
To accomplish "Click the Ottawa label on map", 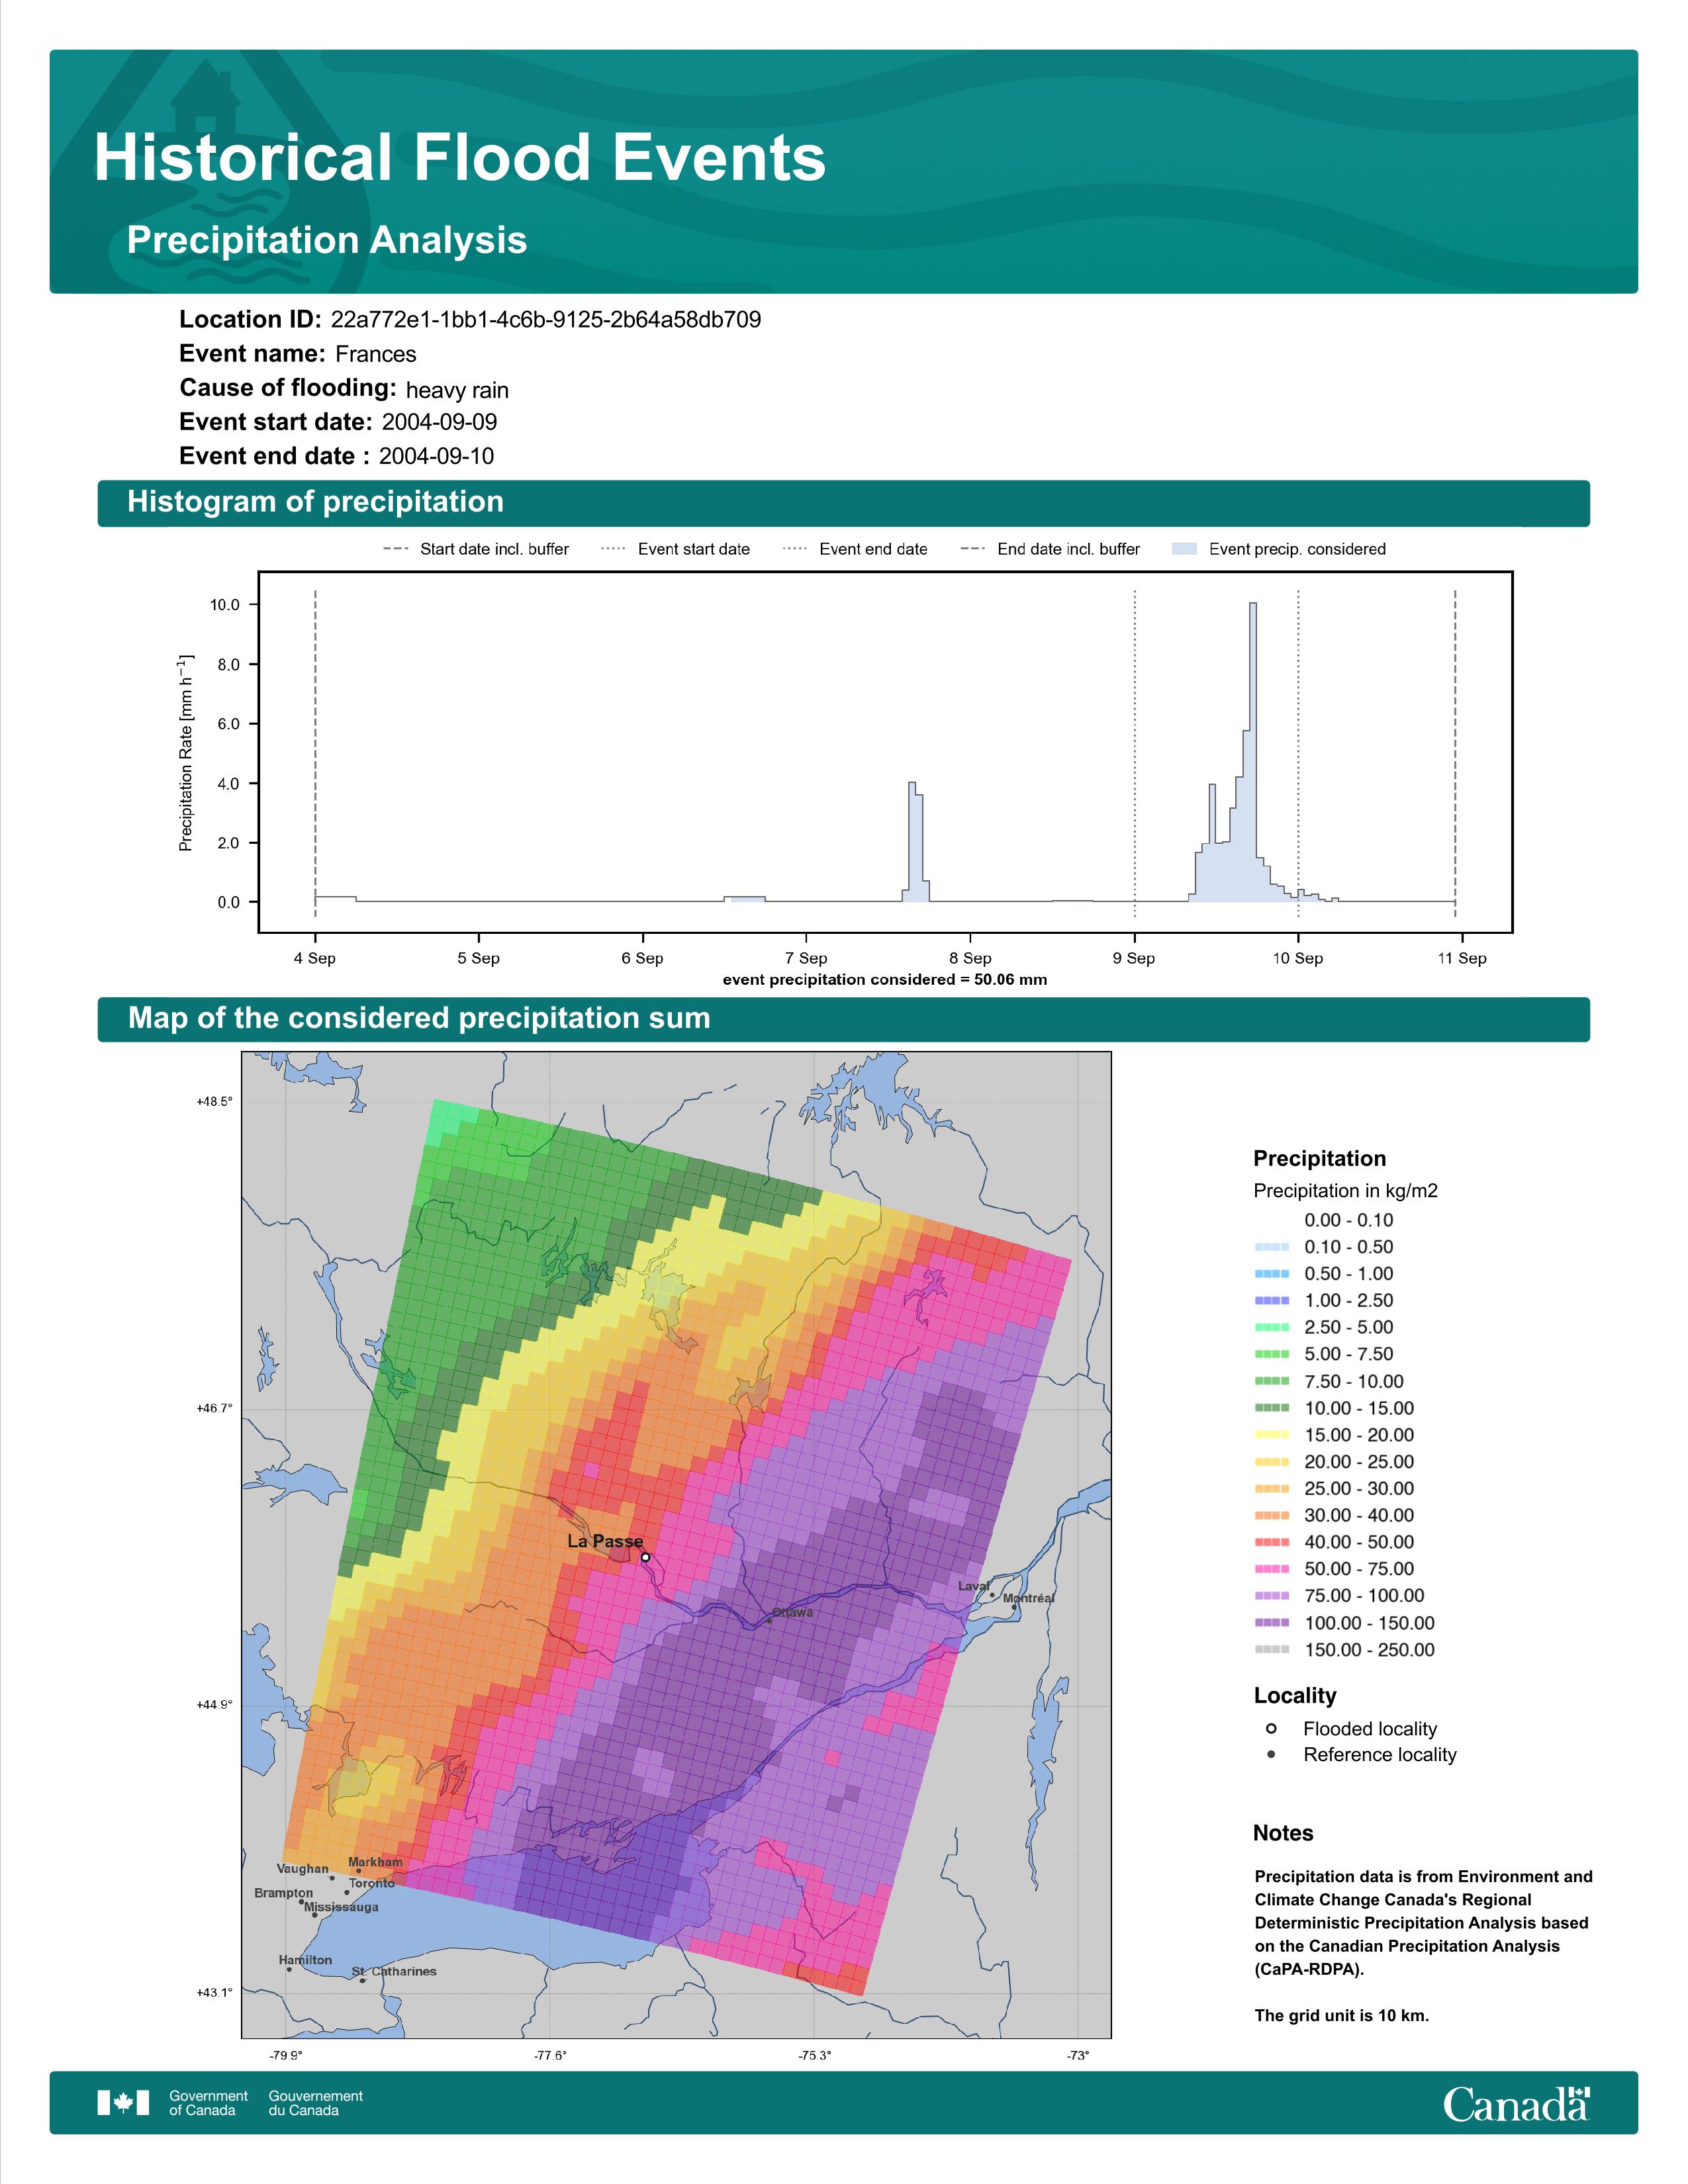I will (x=793, y=1612).
